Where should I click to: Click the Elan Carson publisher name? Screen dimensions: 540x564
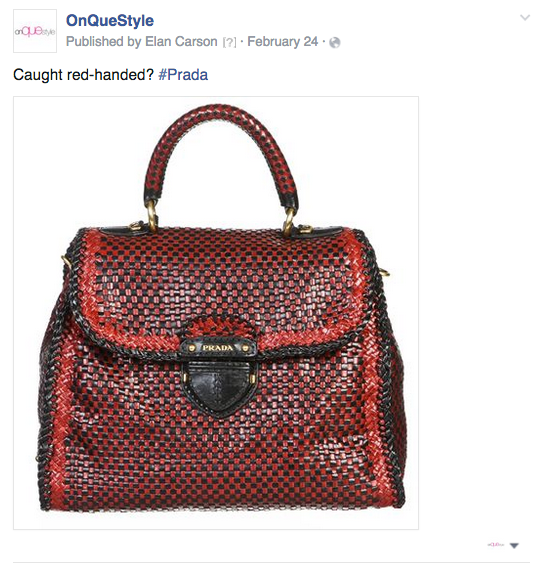[x=181, y=41]
